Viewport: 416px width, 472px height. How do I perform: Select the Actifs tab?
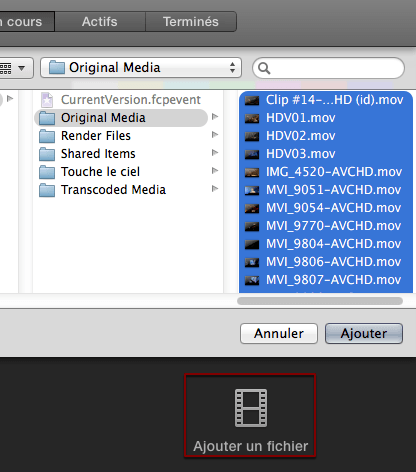pos(100,22)
